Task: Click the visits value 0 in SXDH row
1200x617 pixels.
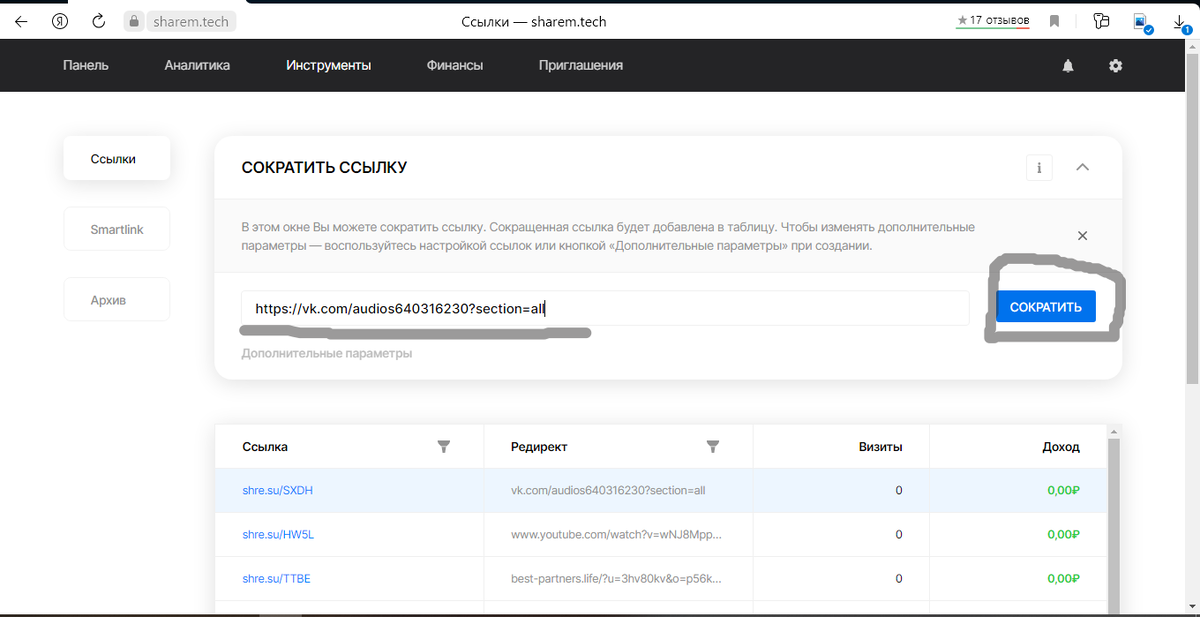Action: [899, 491]
